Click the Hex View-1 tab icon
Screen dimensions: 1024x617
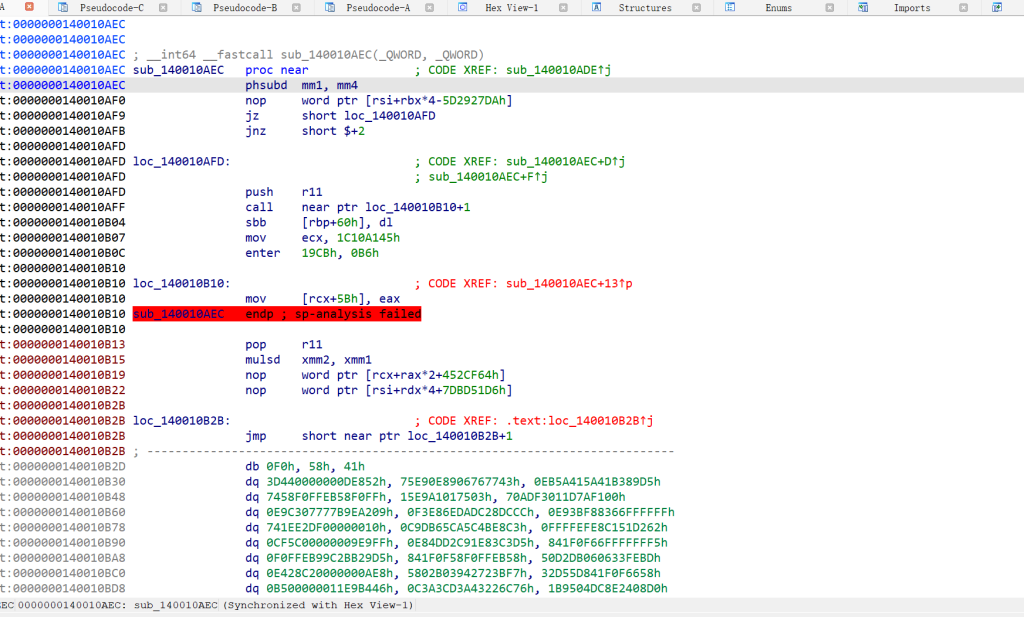tap(463, 8)
